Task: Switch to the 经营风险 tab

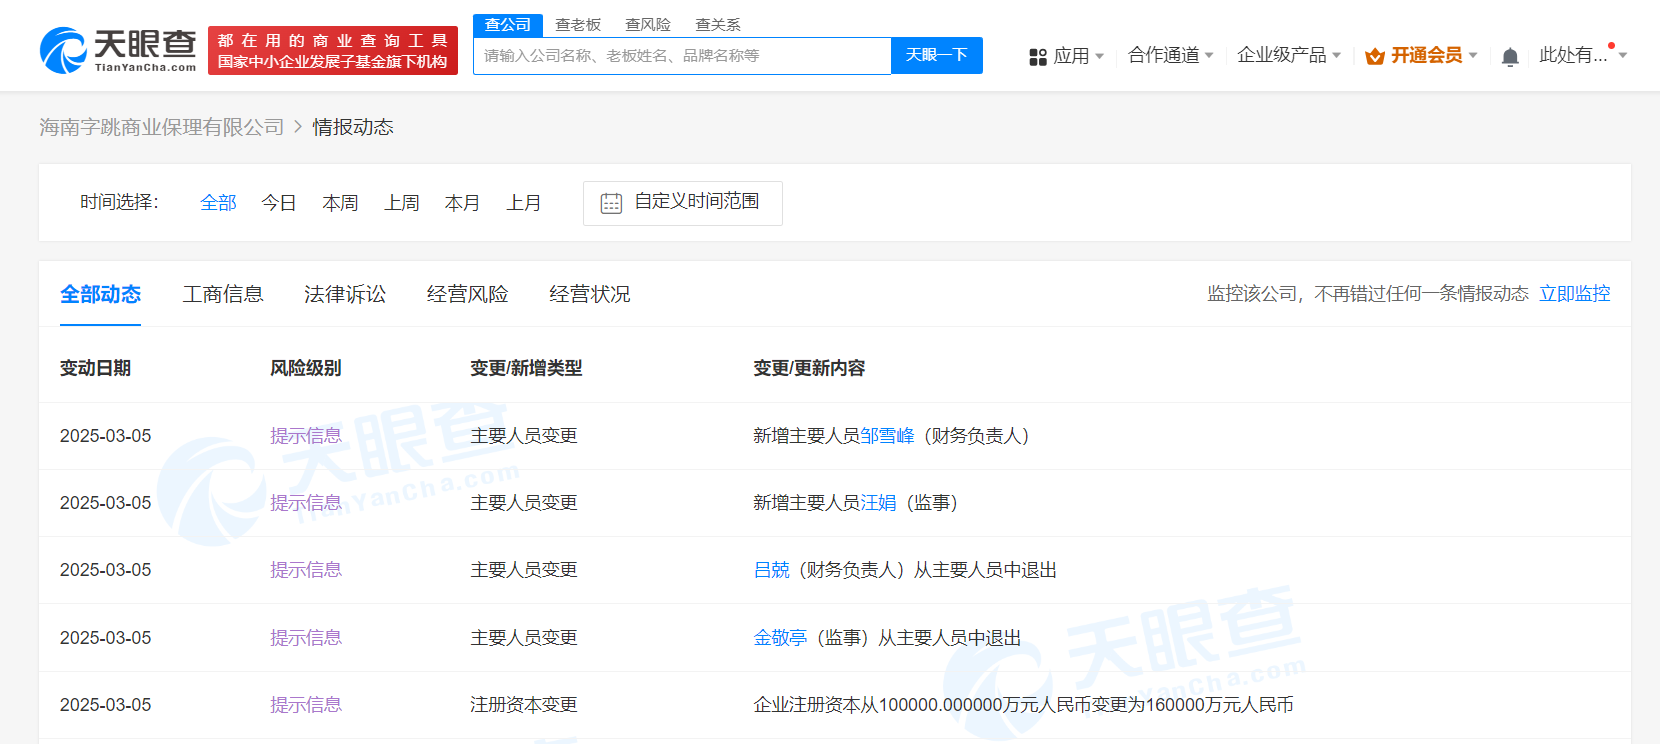Action: point(468,294)
